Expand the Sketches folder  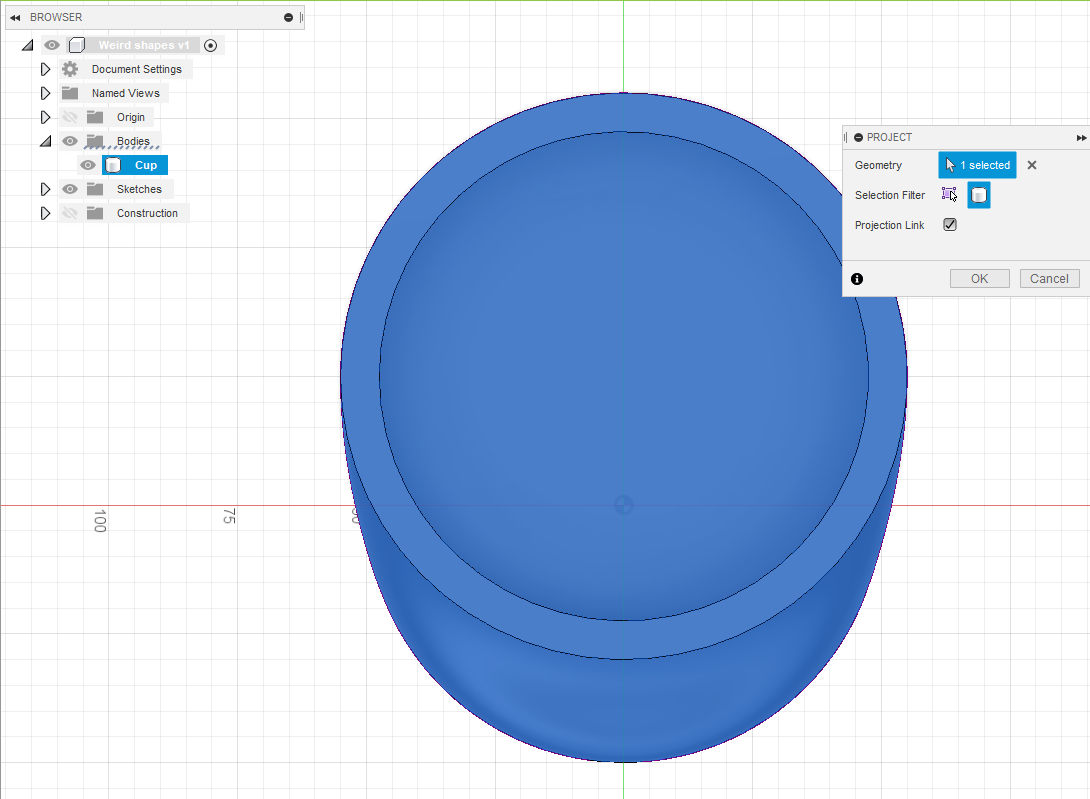(x=45, y=189)
